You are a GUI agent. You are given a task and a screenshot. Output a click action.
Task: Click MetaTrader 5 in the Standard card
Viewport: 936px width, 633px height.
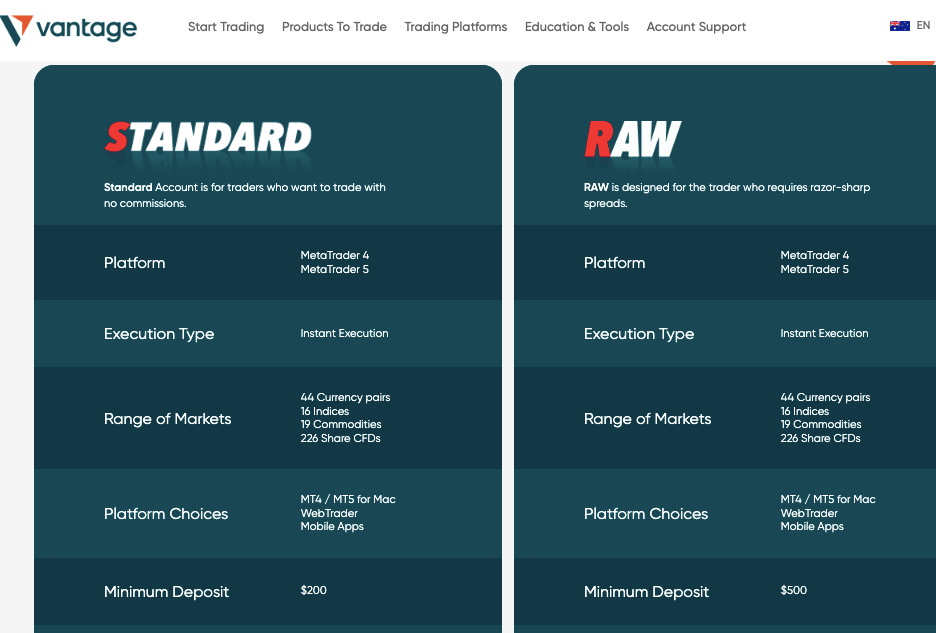coord(334,269)
